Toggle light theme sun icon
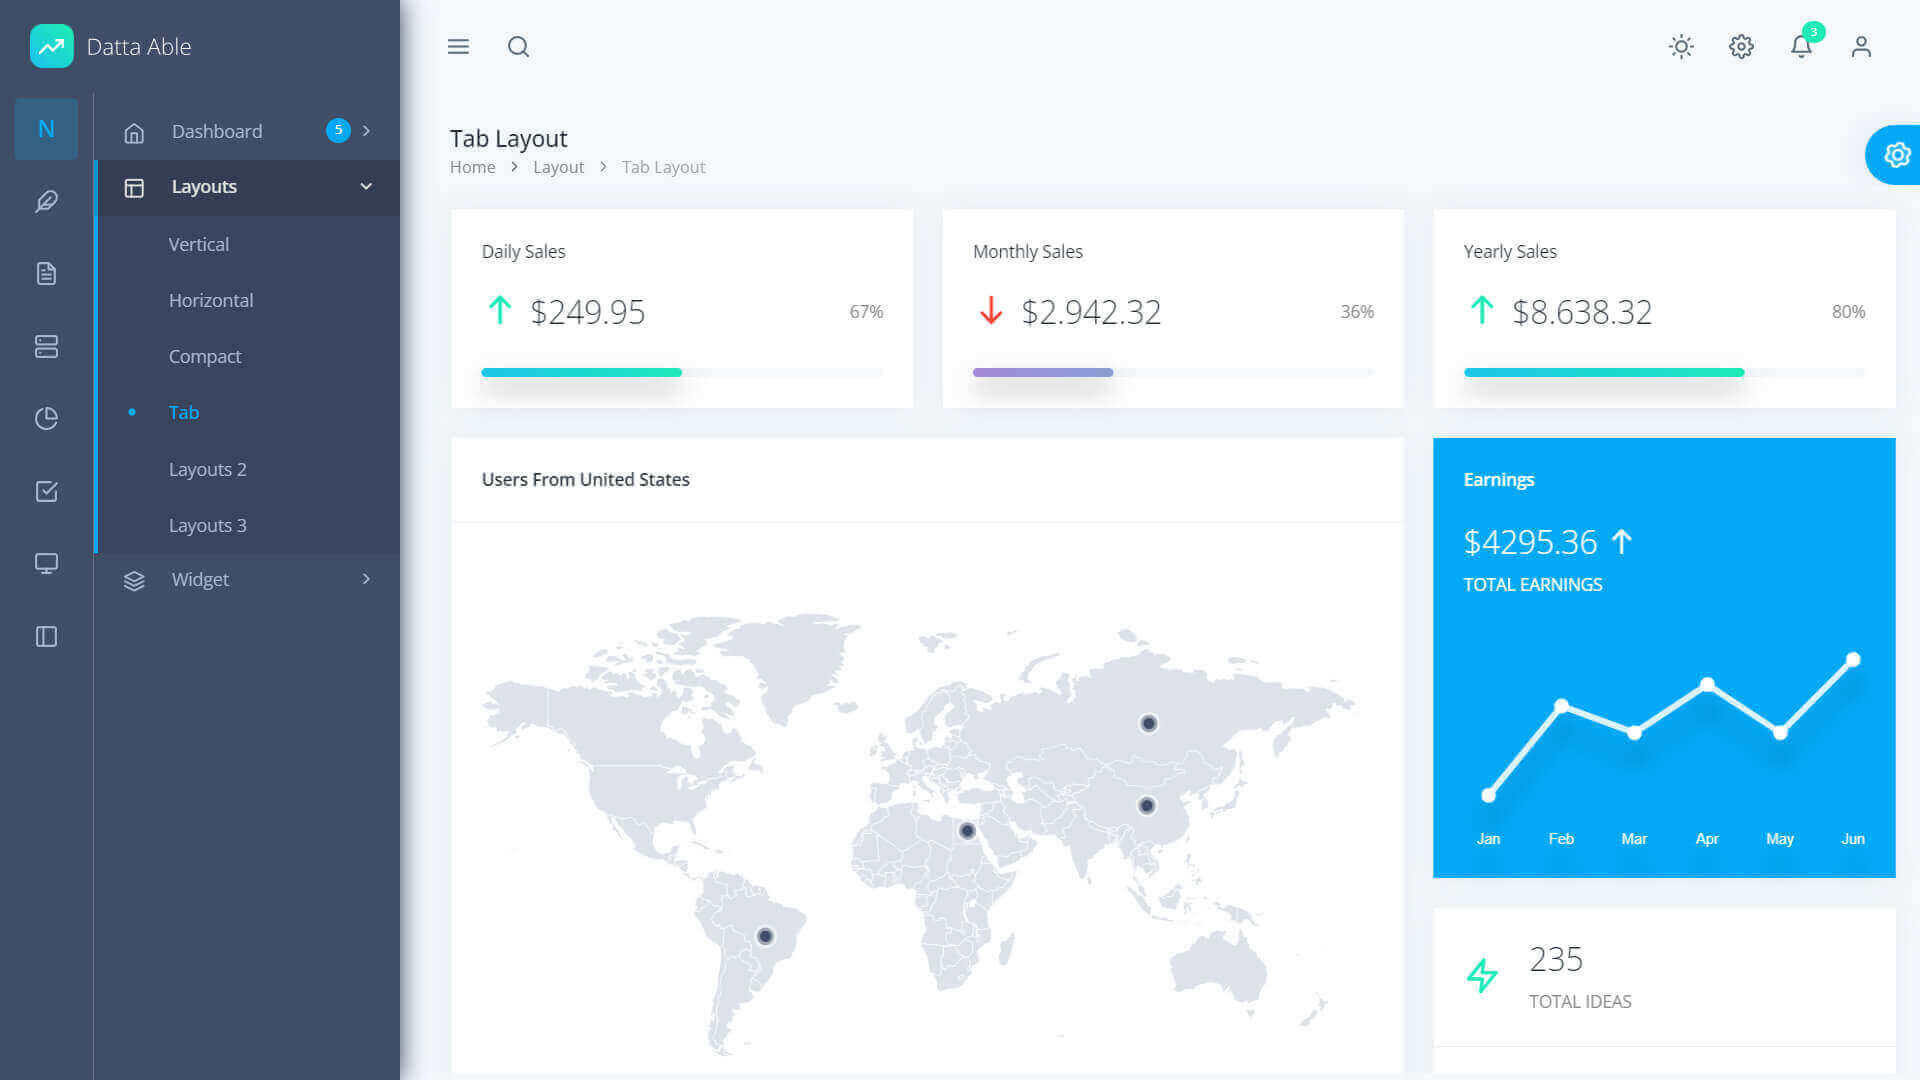This screenshot has height=1080, width=1920. [1681, 47]
